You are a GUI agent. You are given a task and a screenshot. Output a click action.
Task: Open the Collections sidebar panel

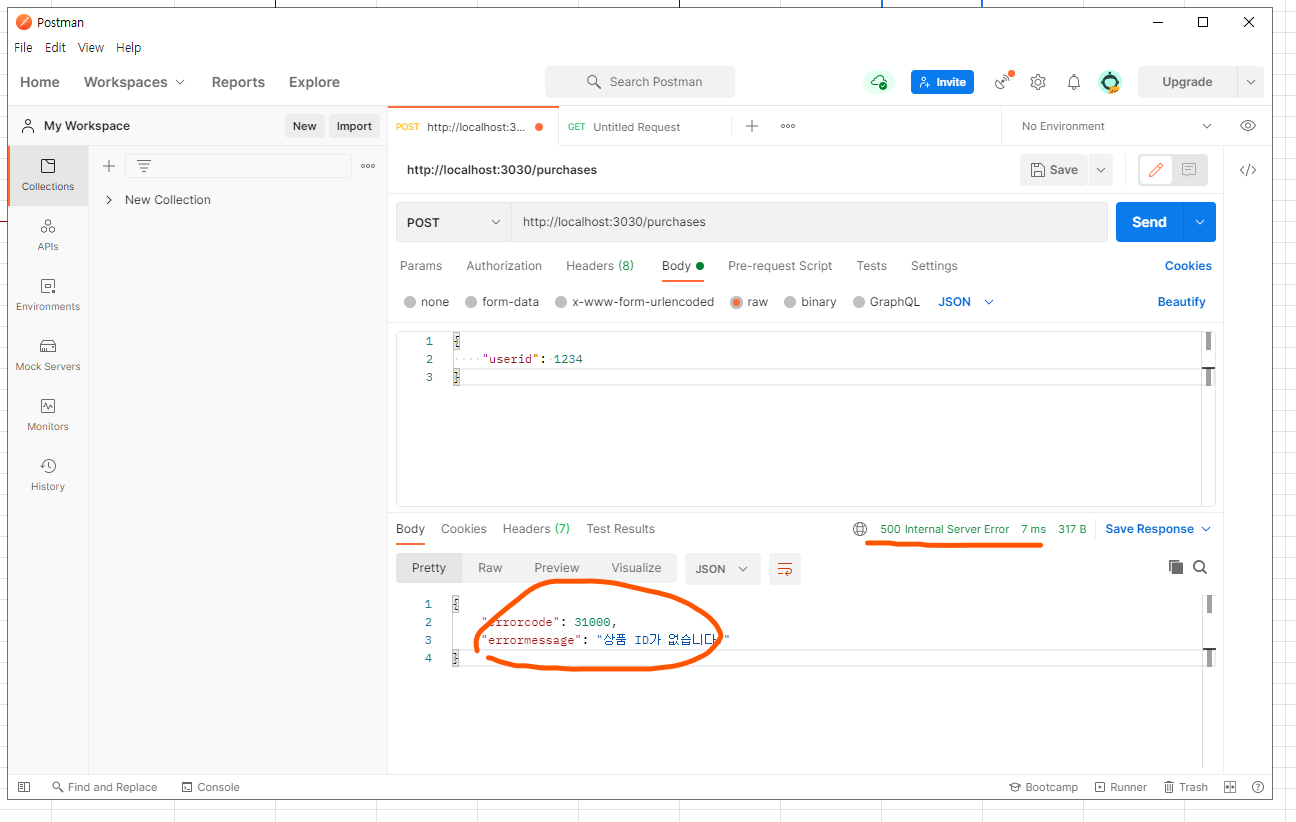pos(48,175)
